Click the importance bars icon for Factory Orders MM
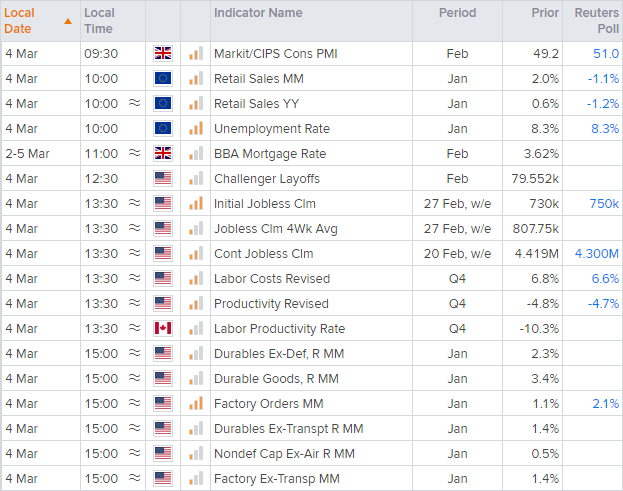The width and height of the screenshot is (623, 491). tap(196, 404)
